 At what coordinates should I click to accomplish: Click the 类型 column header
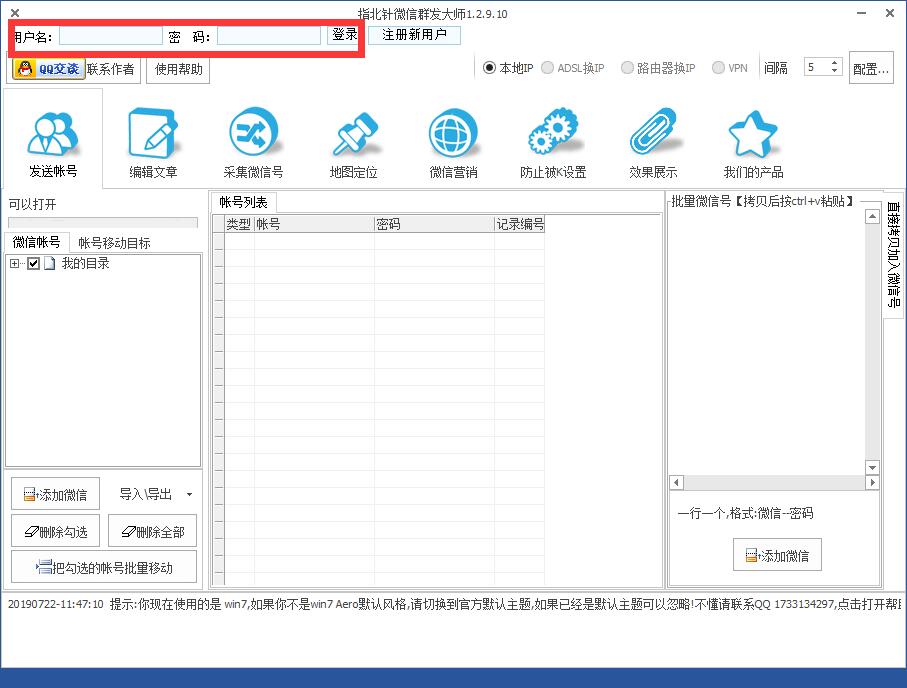[x=239, y=224]
